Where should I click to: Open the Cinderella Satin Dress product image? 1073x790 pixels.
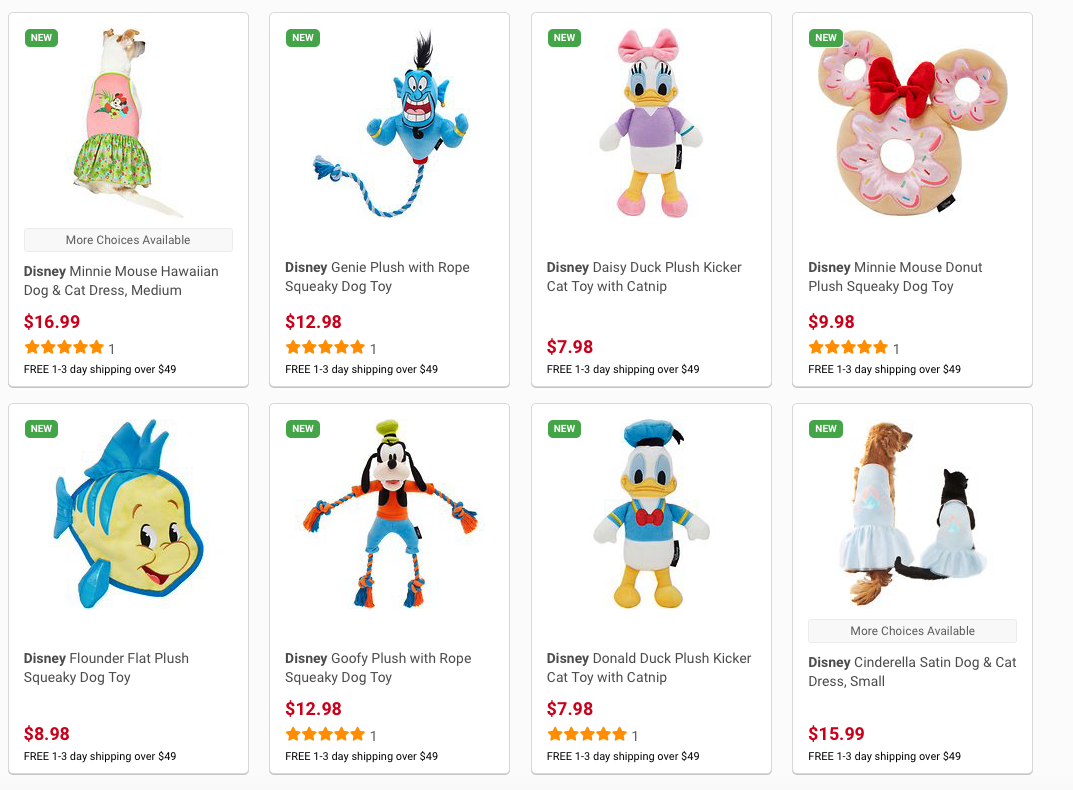pos(911,510)
